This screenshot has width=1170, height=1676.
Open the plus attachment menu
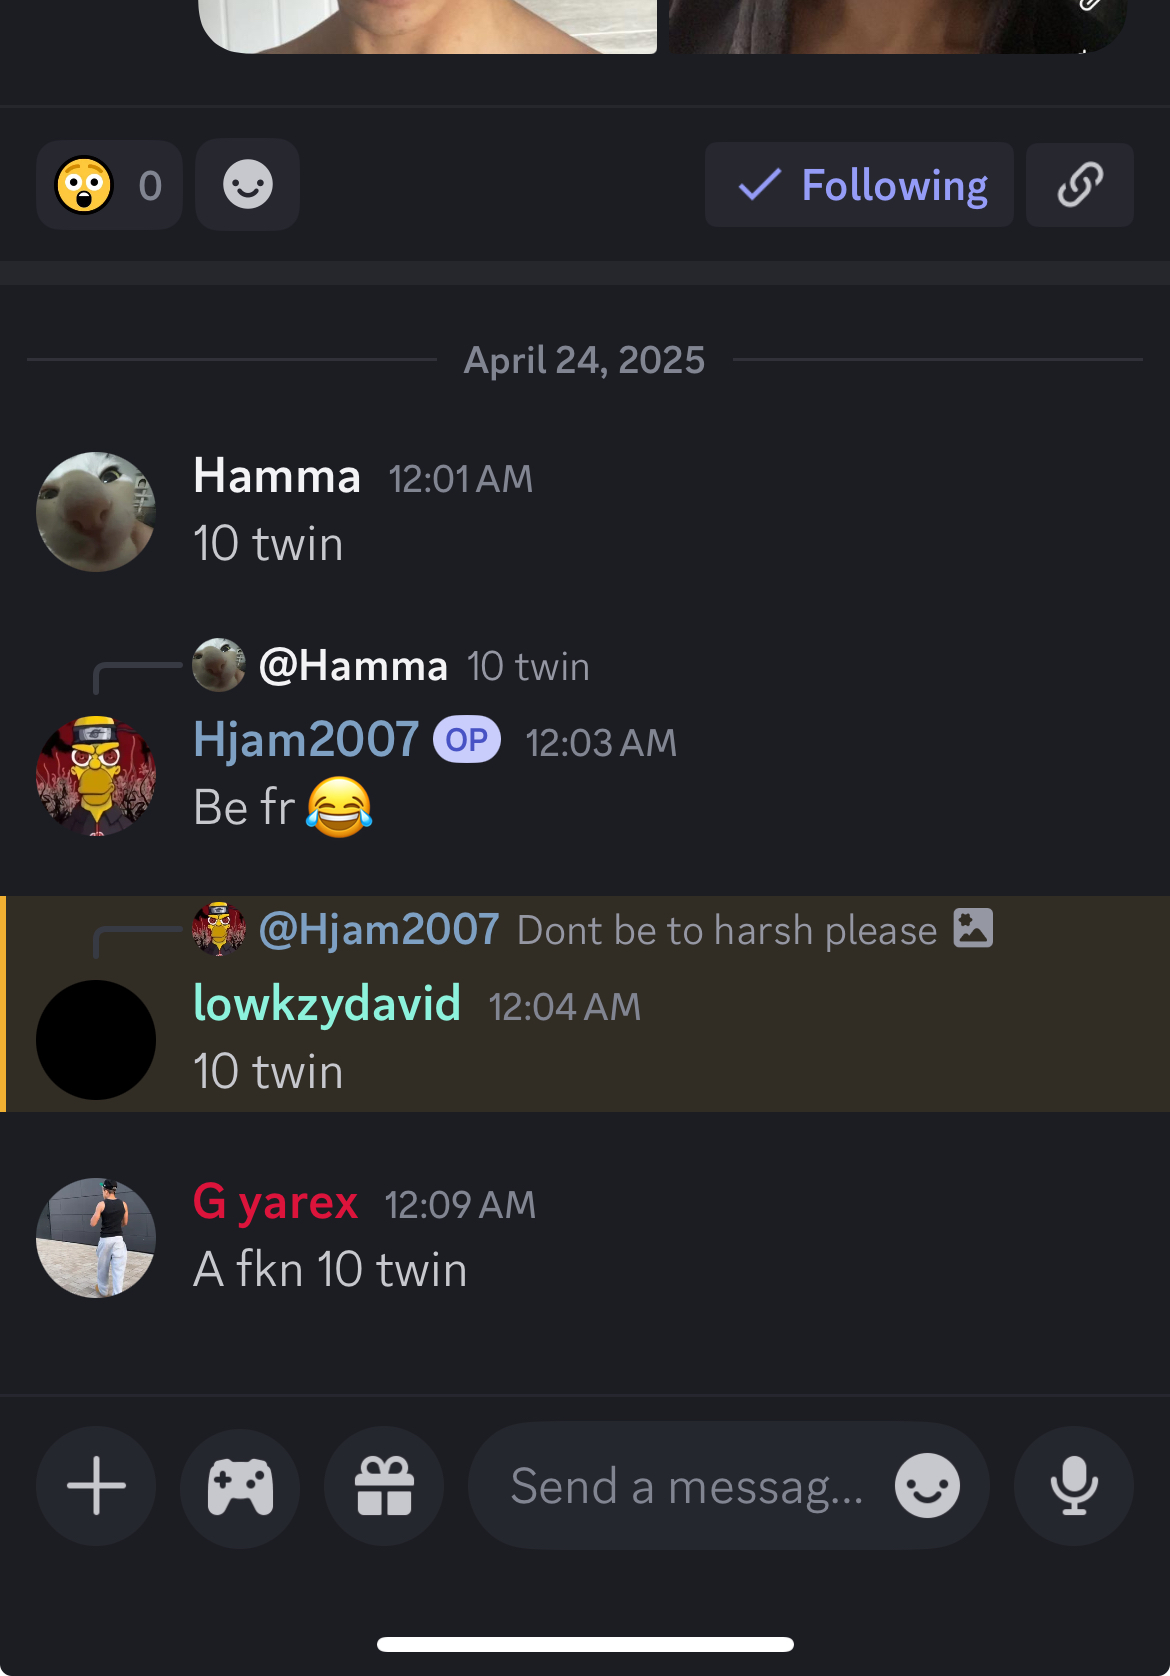coord(96,1486)
